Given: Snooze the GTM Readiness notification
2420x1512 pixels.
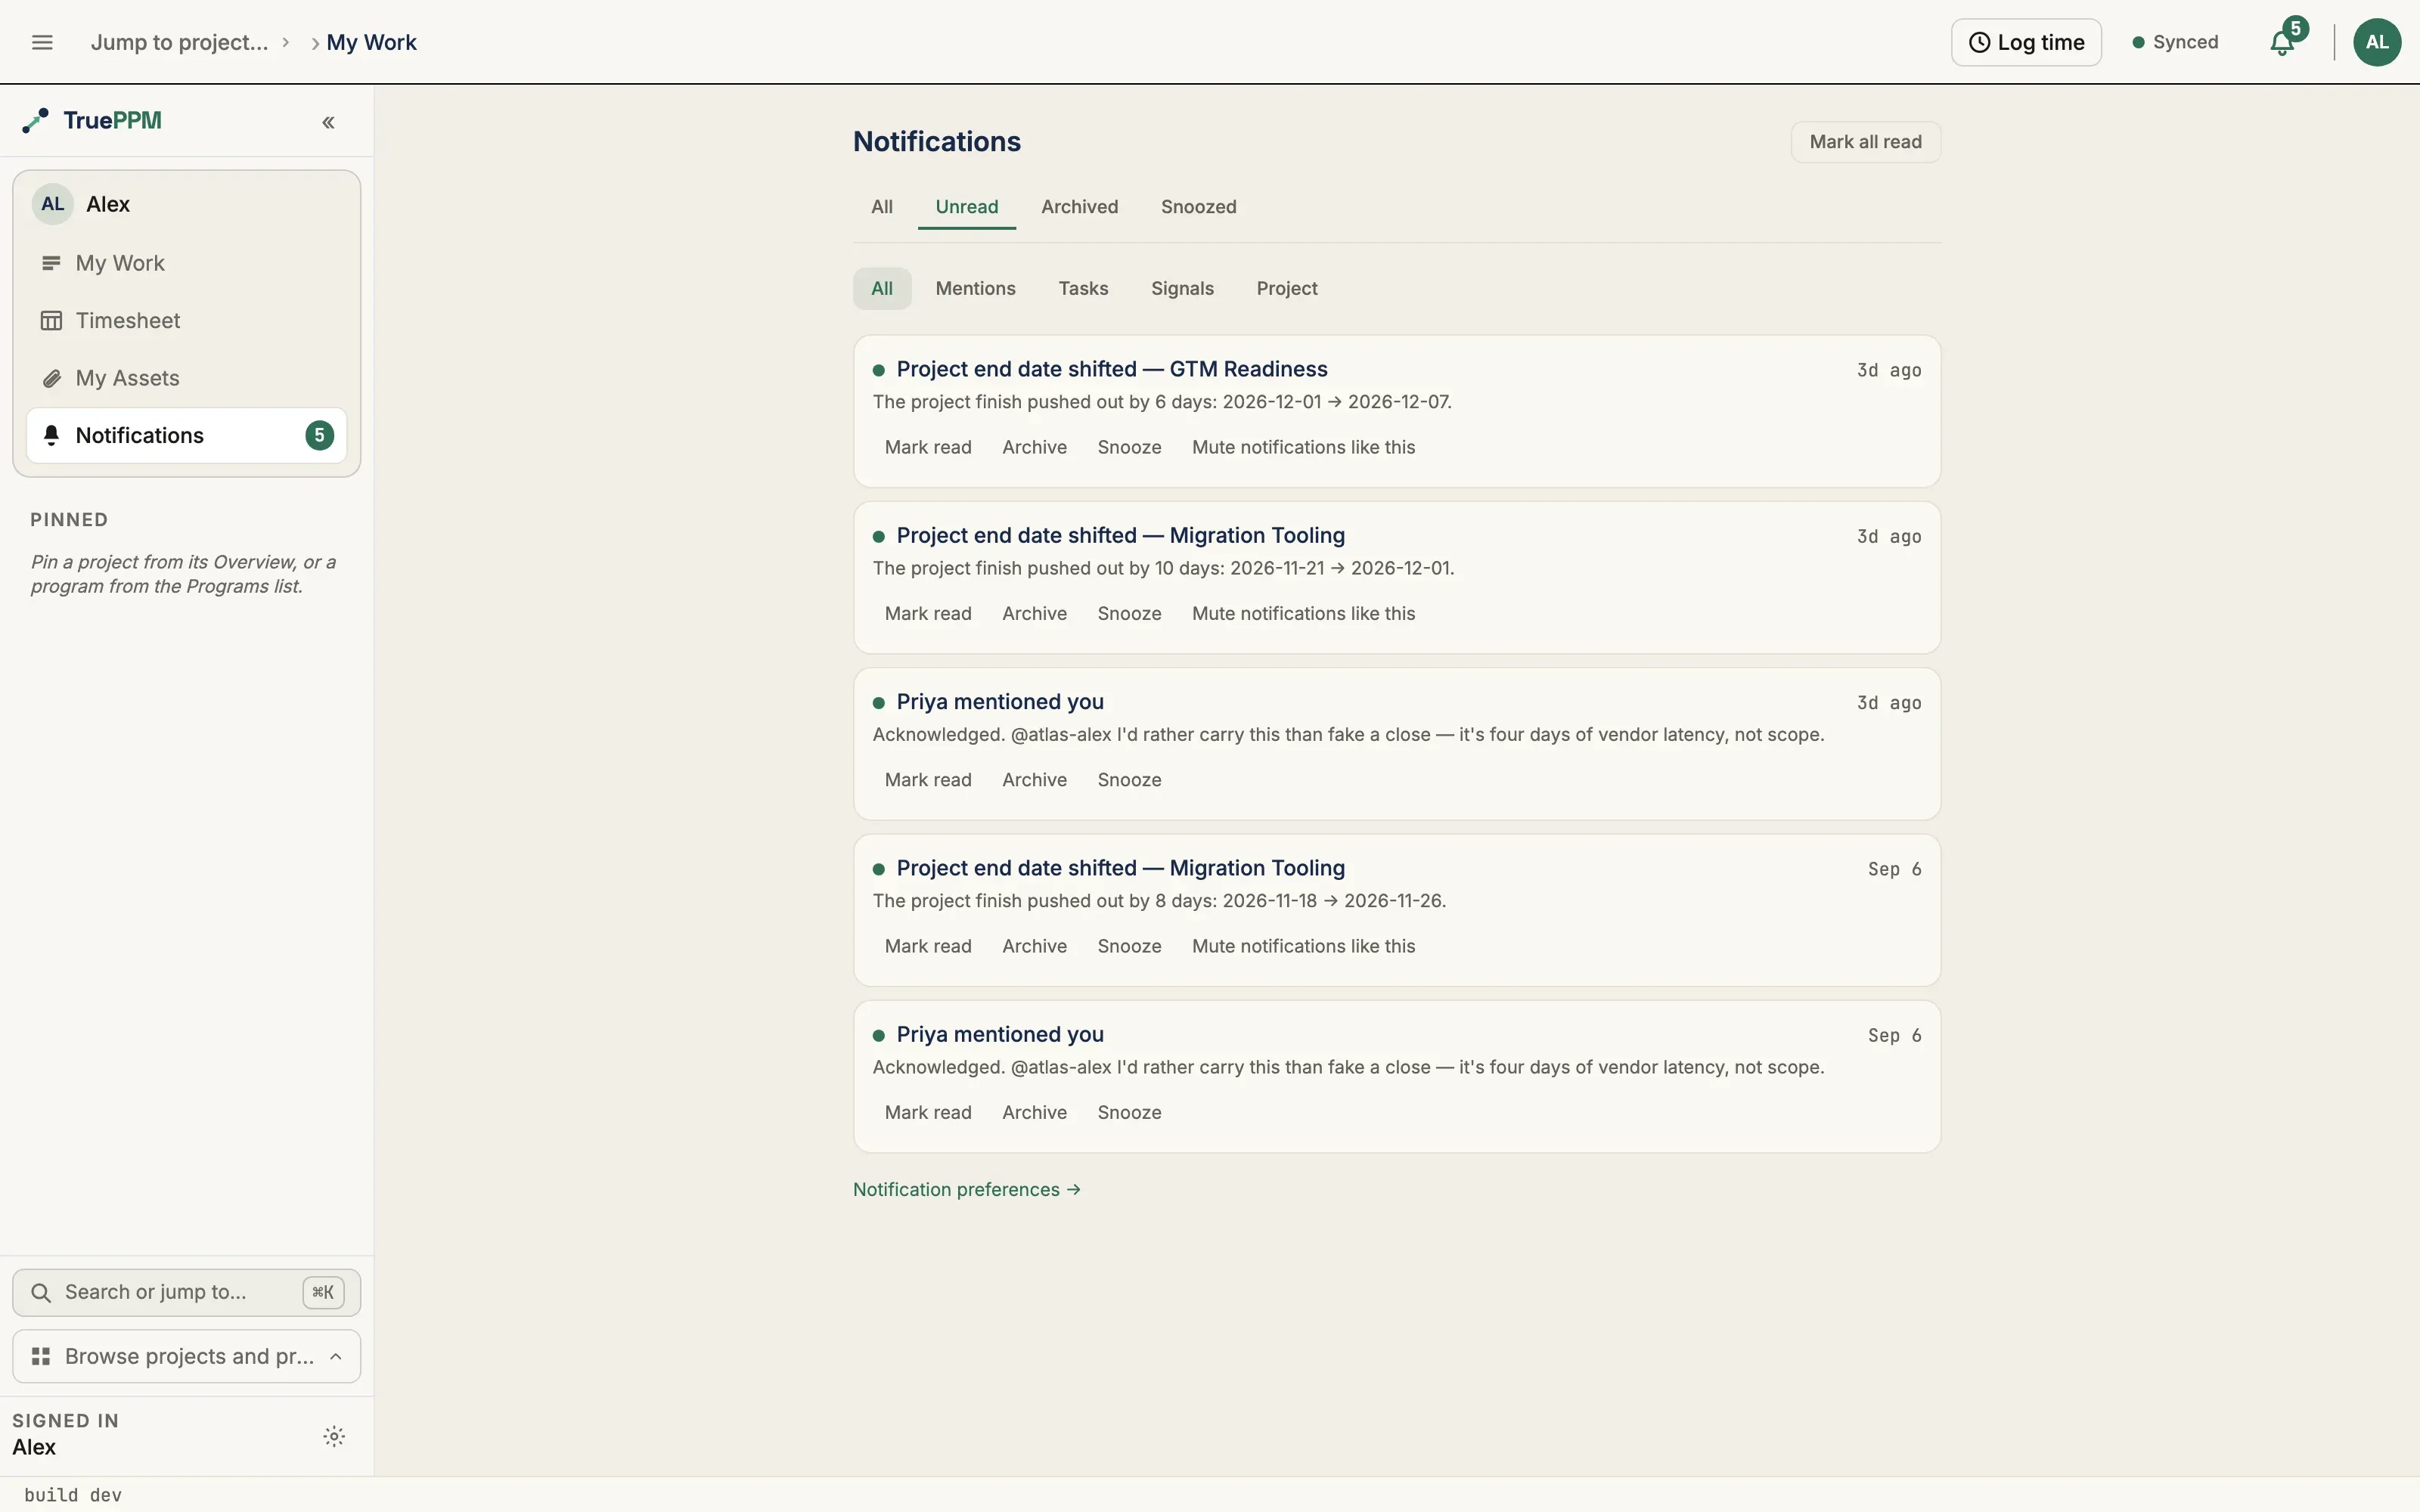Looking at the screenshot, I should point(1129,447).
